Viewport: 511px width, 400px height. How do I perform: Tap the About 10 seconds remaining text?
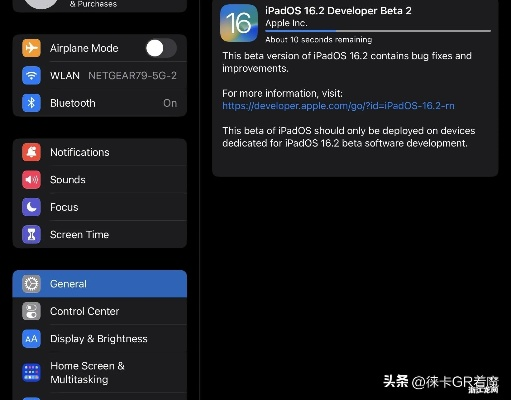pos(318,40)
